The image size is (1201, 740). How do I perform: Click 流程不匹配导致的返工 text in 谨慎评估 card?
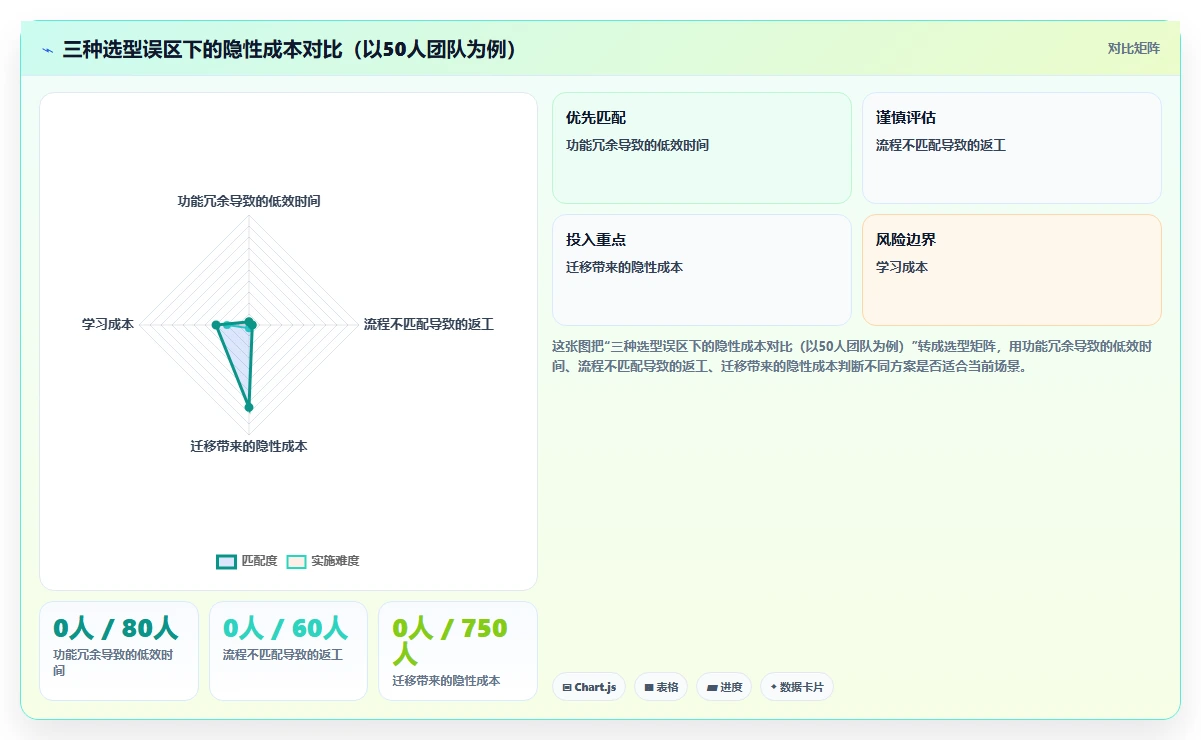941,145
